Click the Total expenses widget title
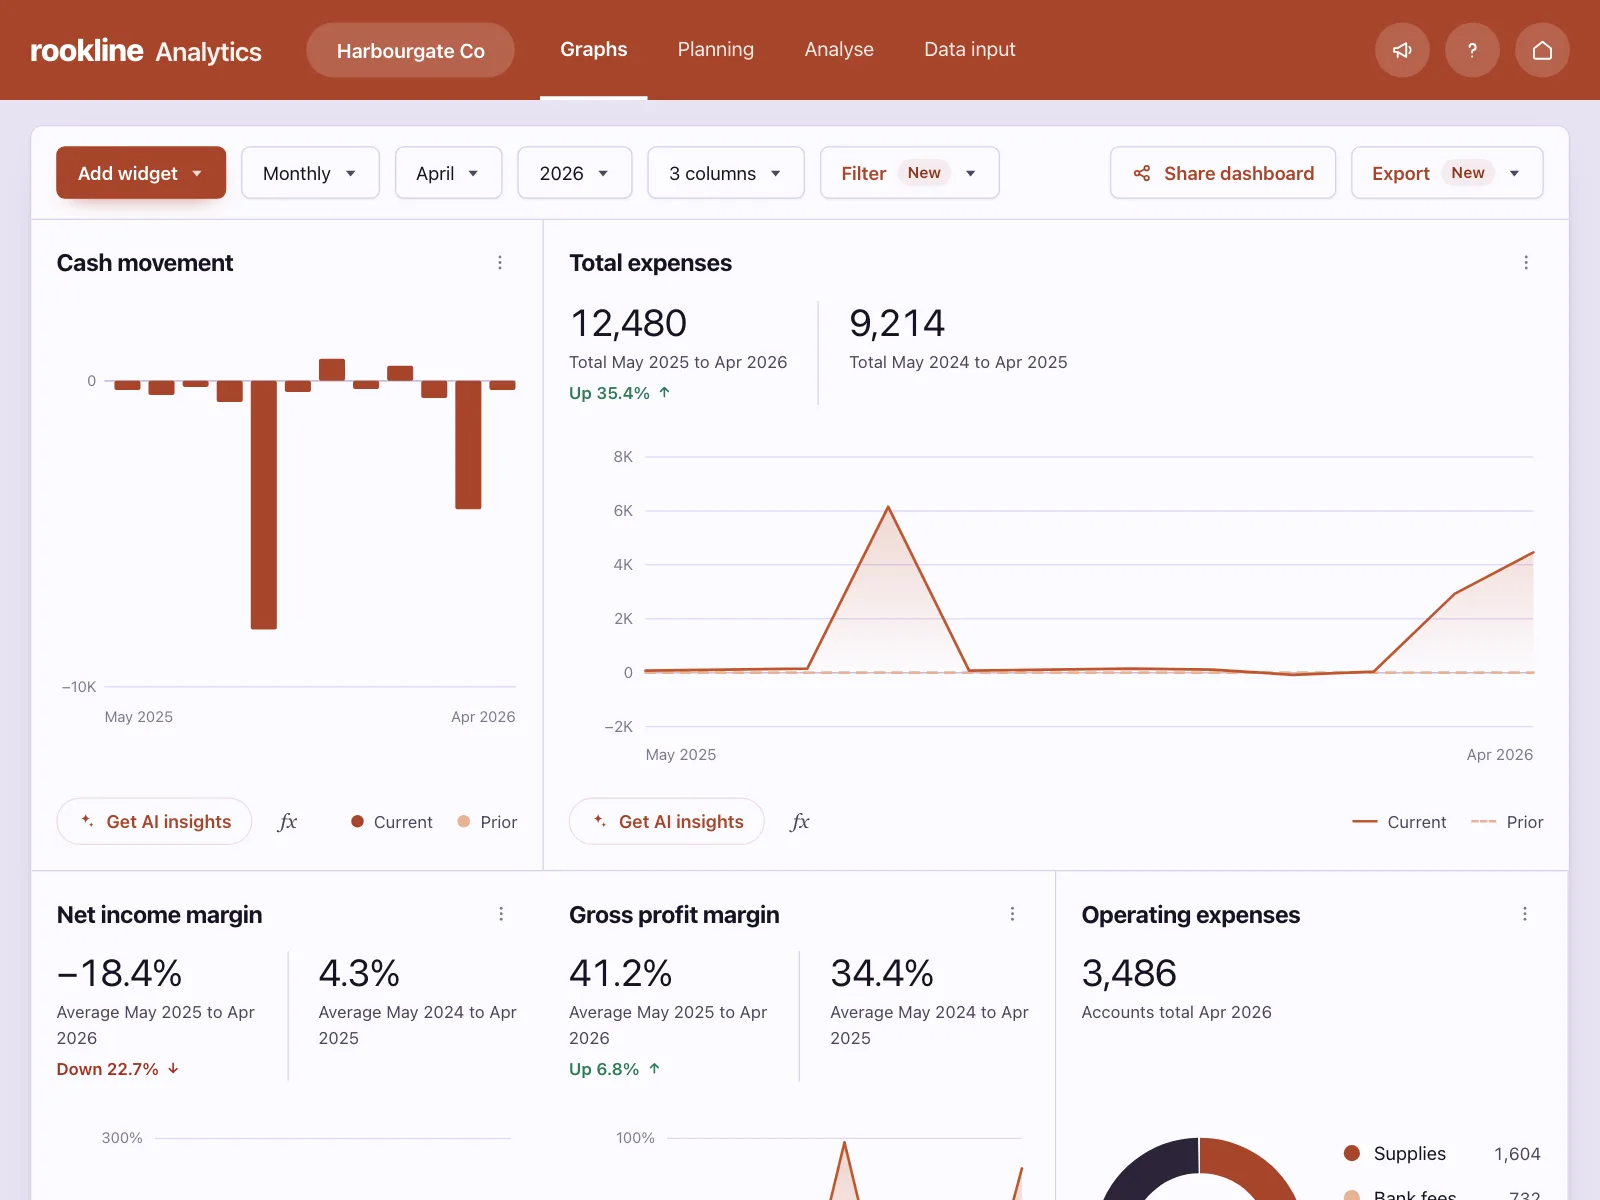 tap(650, 263)
